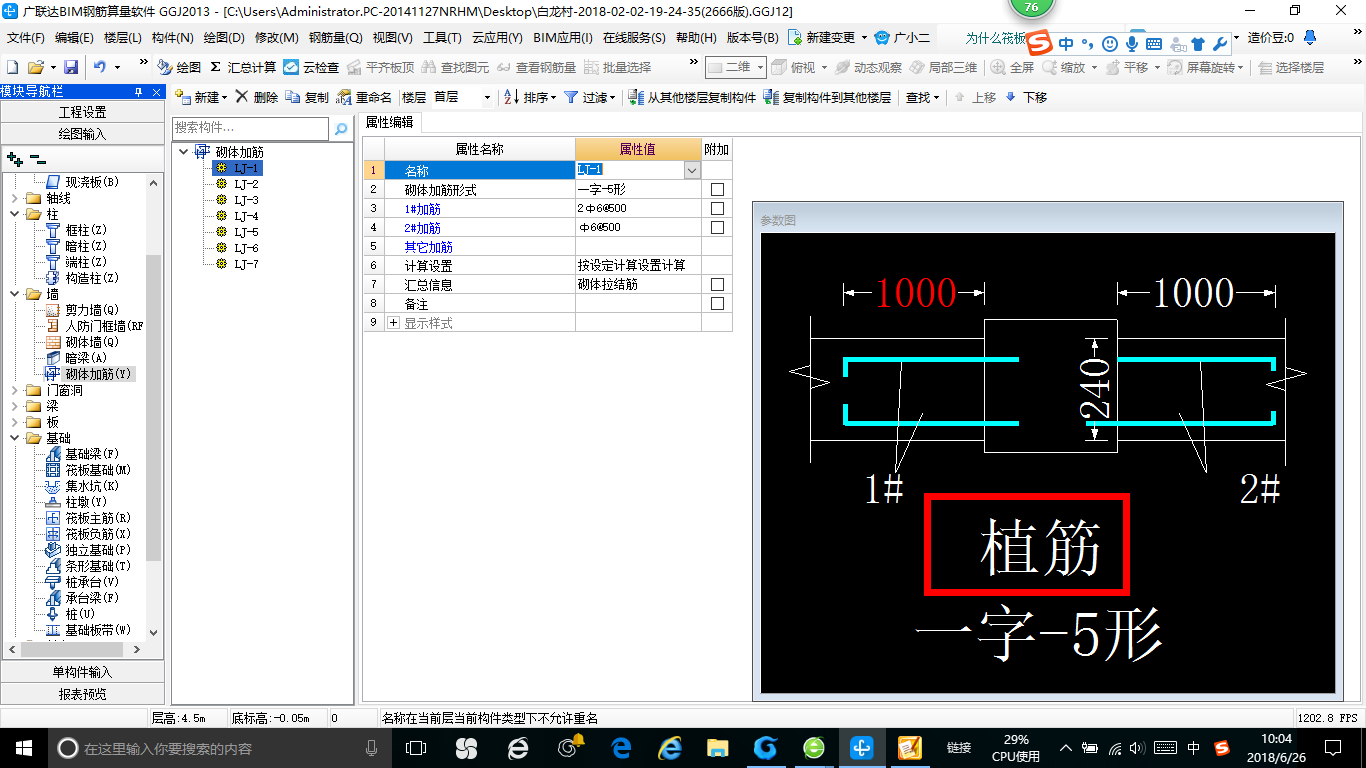This screenshot has height=768, width=1366.
Task: Switch to the 属性编辑 tab
Action: click(x=390, y=122)
